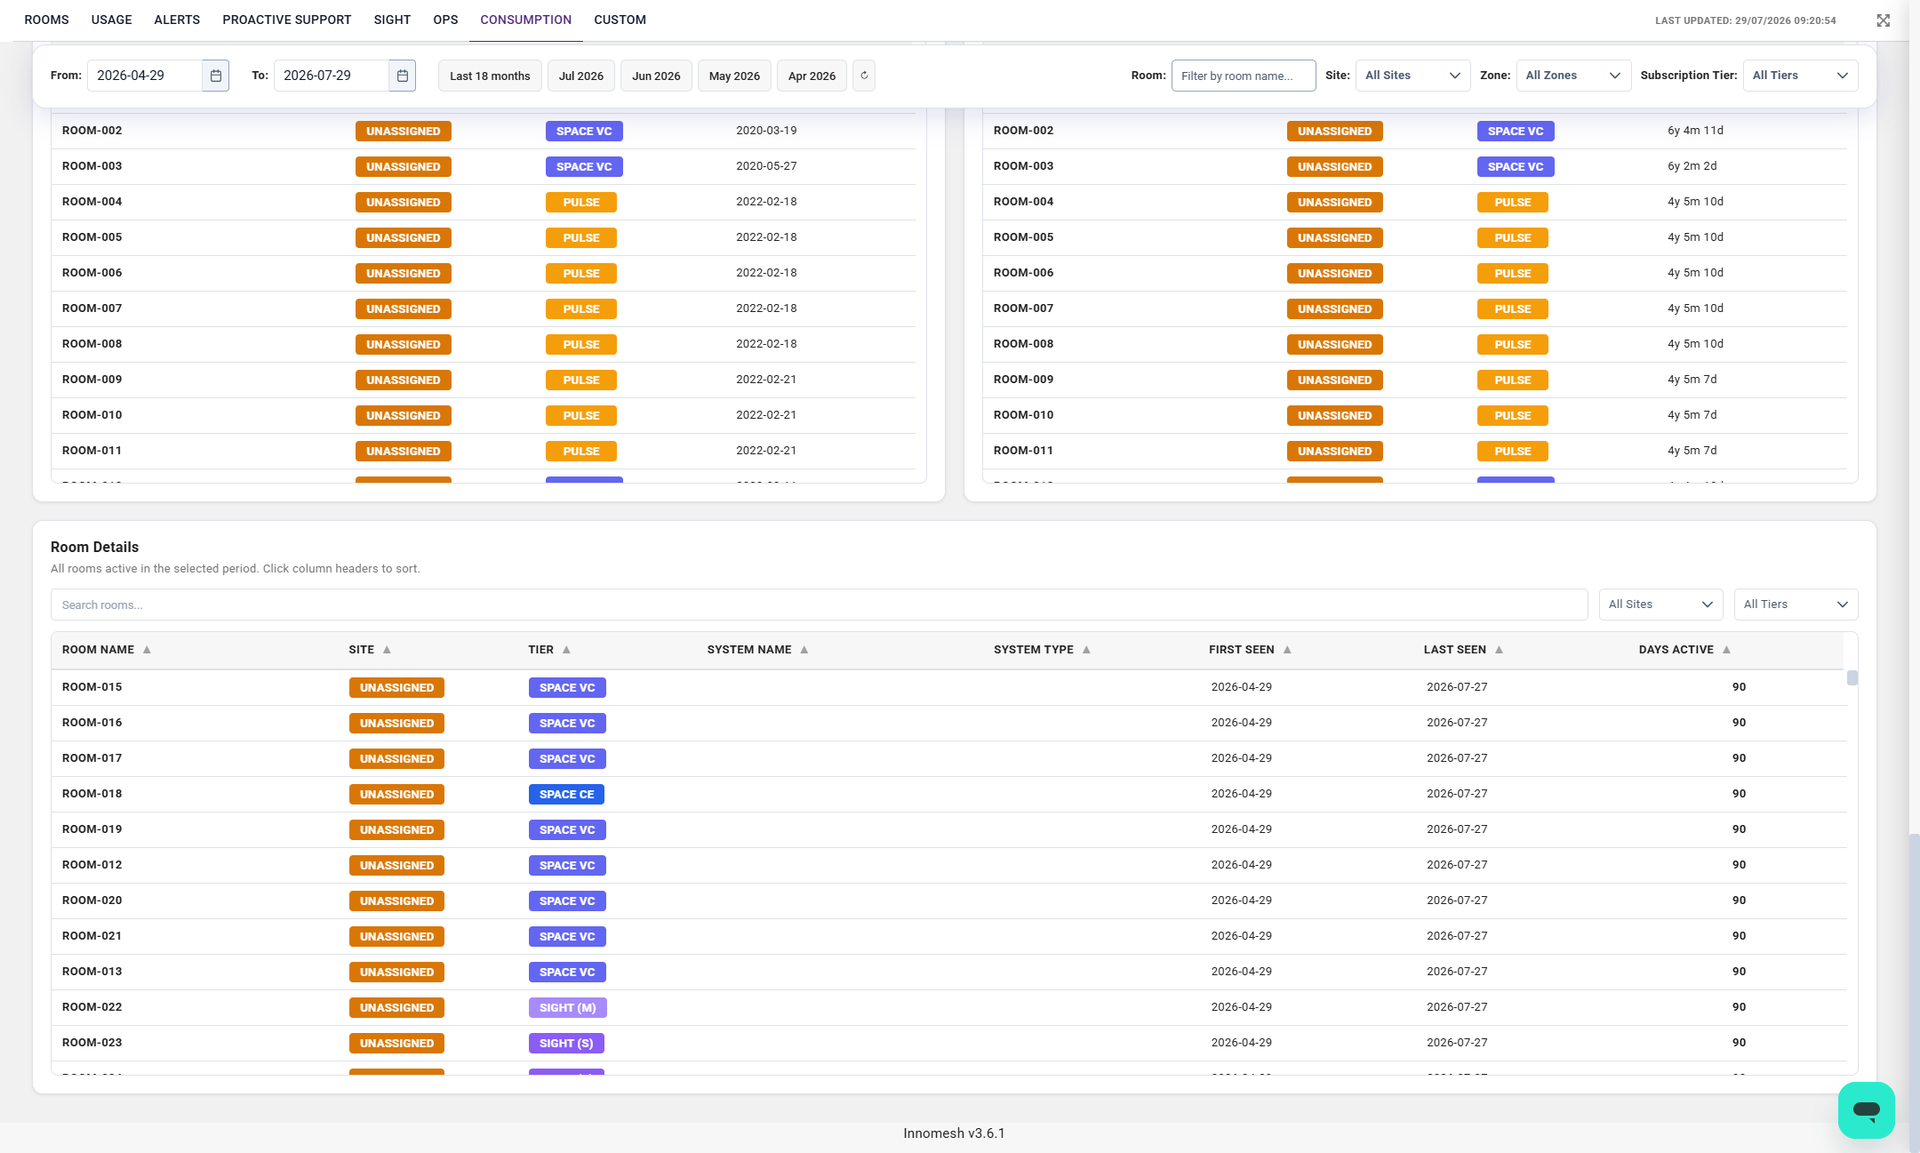1920x1153 pixels.
Task: Click ROOM-004 in the left table
Action: [92, 202]
